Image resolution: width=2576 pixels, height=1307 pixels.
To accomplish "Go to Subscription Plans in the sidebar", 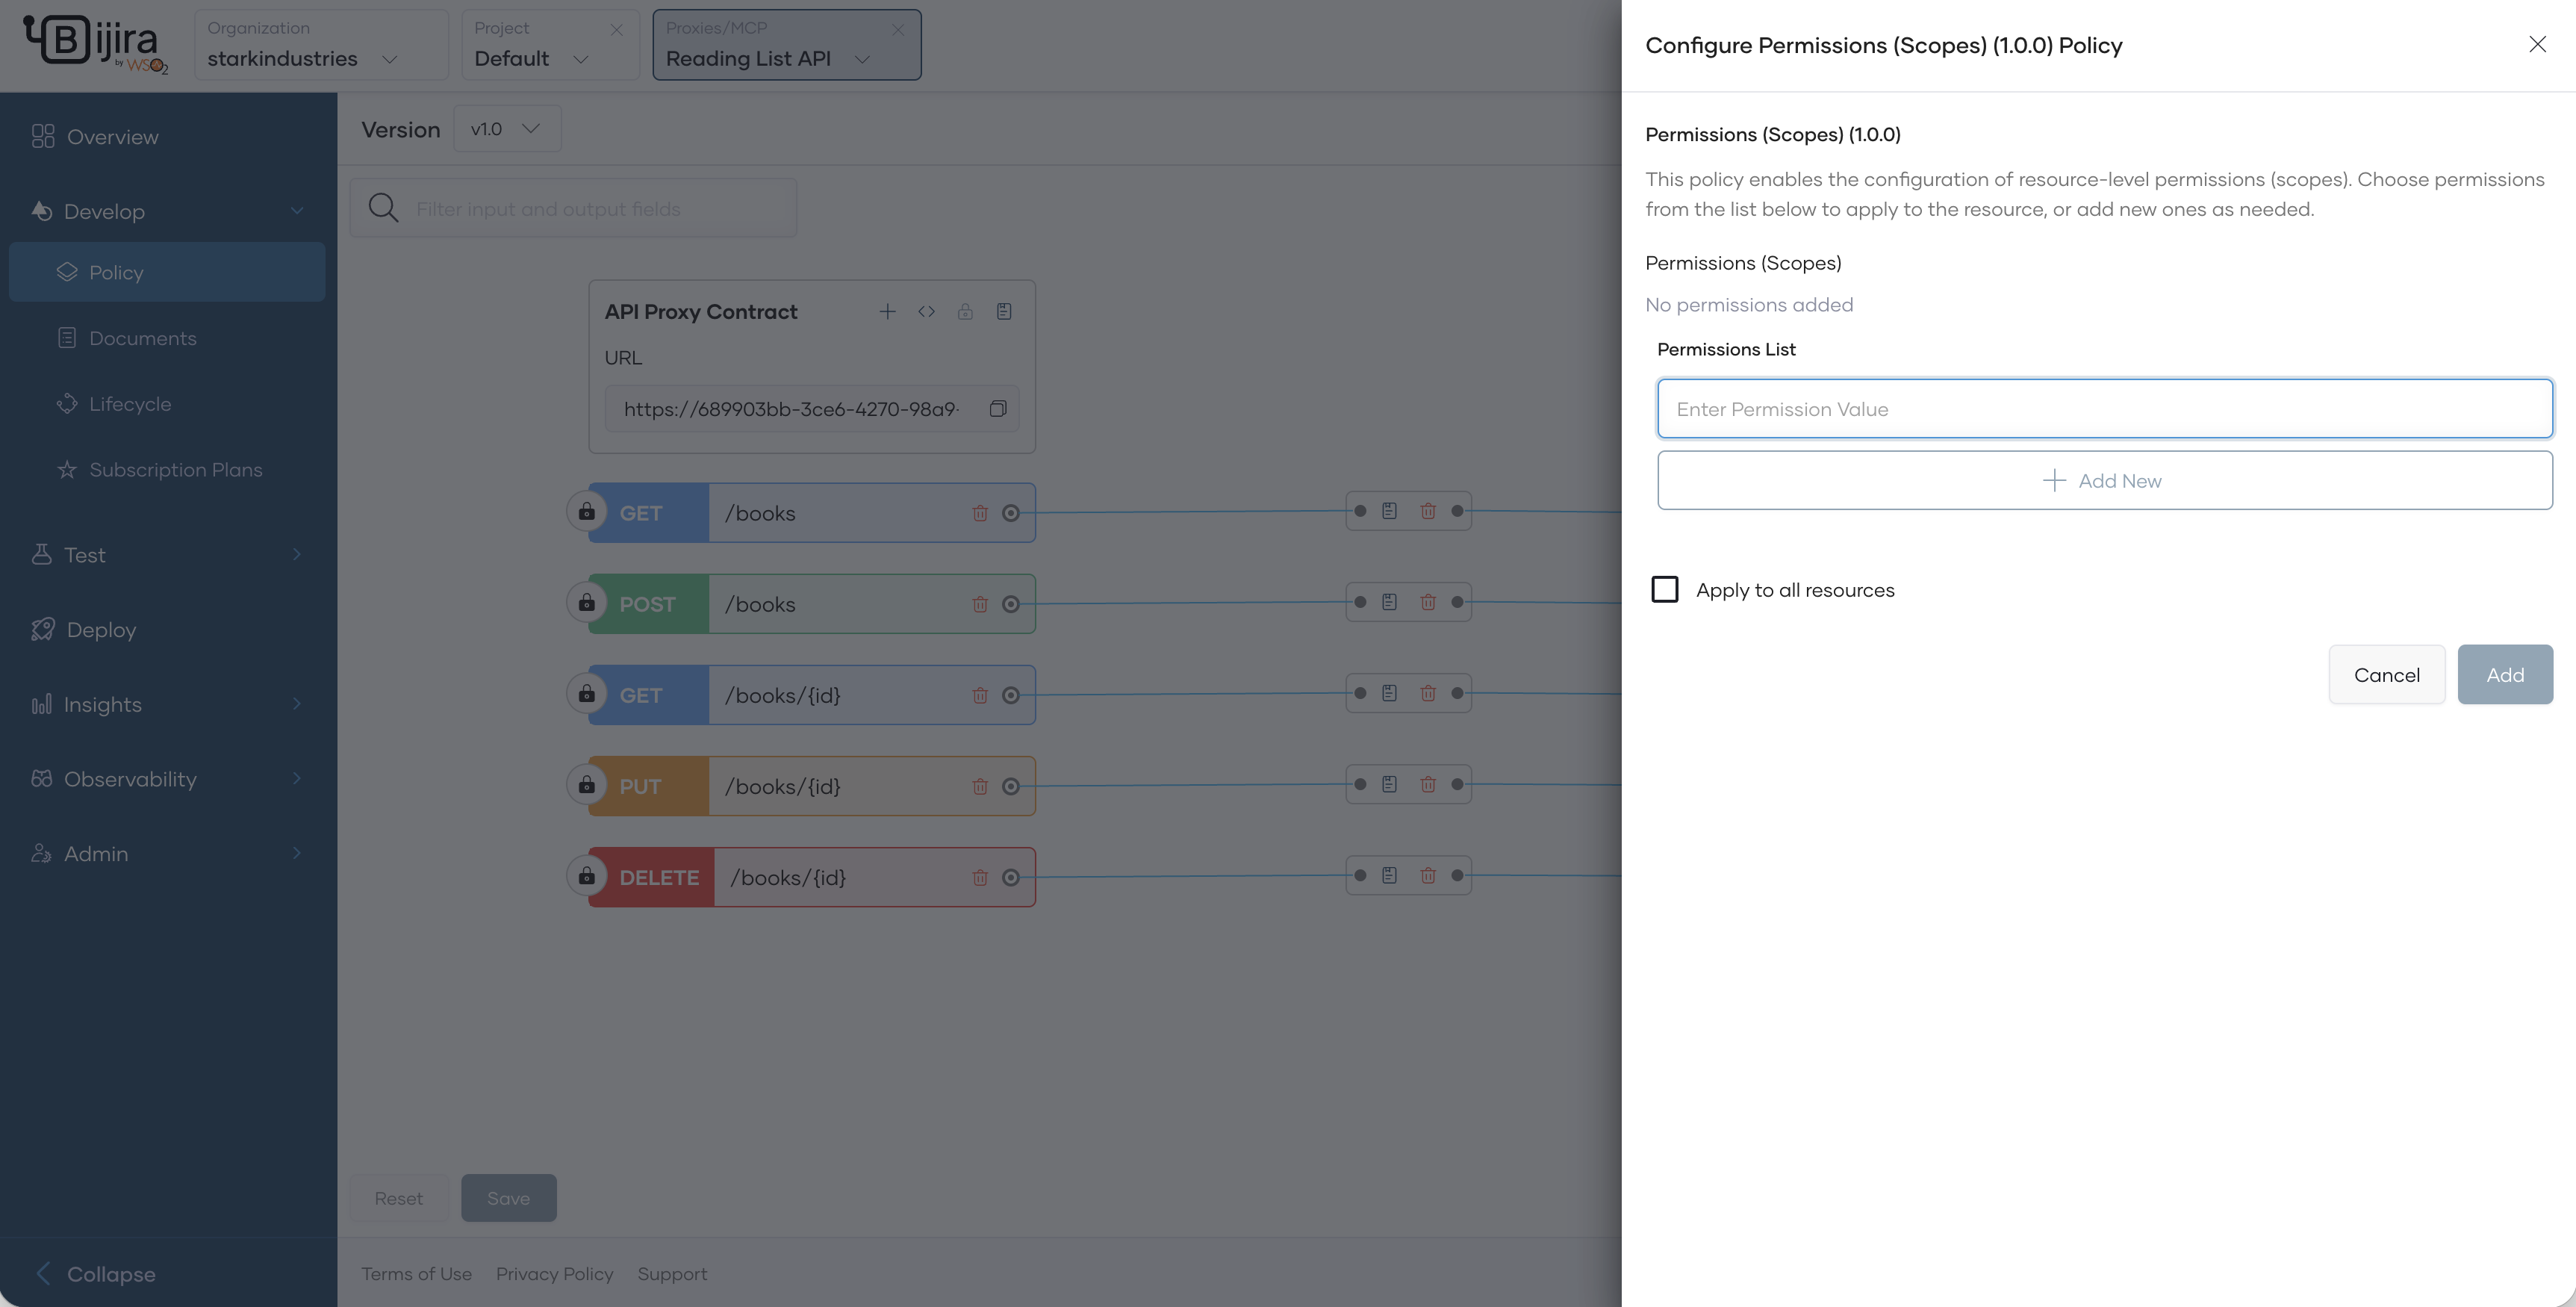I will pyautogui.click(x=175, y=470).
